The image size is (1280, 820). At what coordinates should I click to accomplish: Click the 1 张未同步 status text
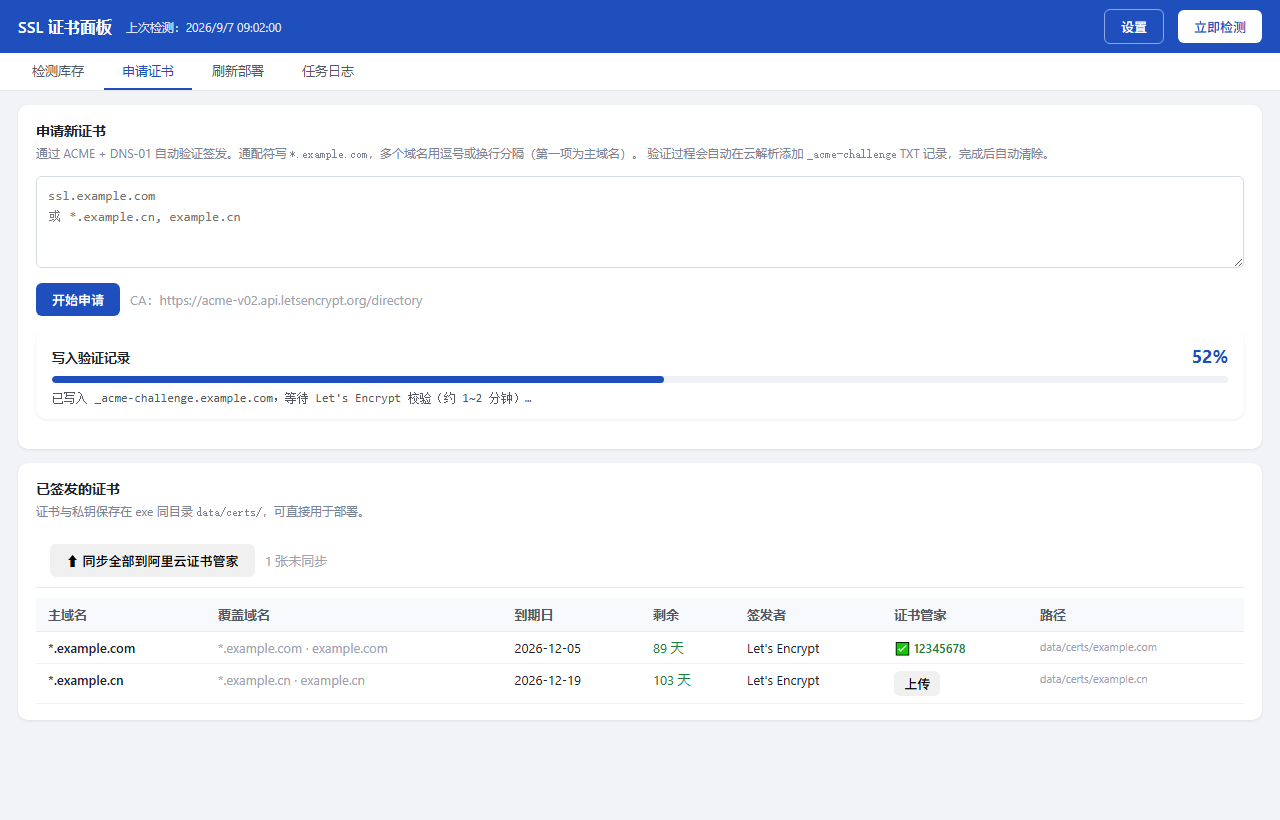pyautogui.click(x=296, y=561)
